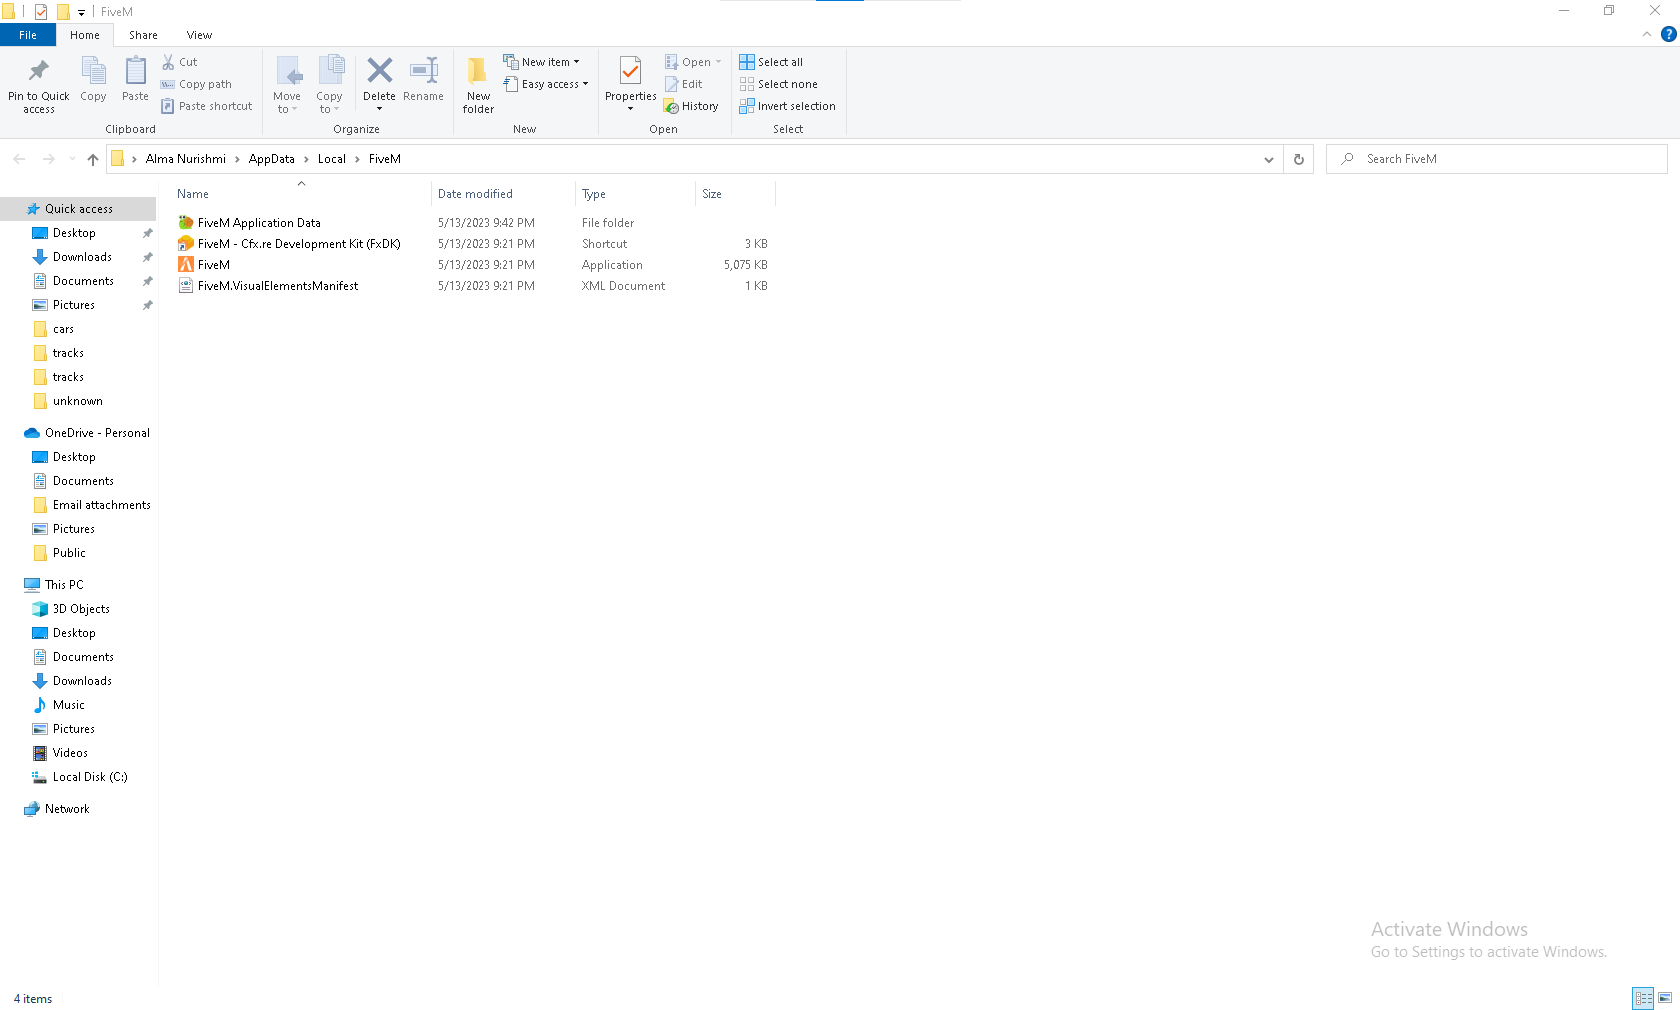Open the cars folder in sidebar
The width and height of the screenshot is (1680, 1010).
click(63, 329)
